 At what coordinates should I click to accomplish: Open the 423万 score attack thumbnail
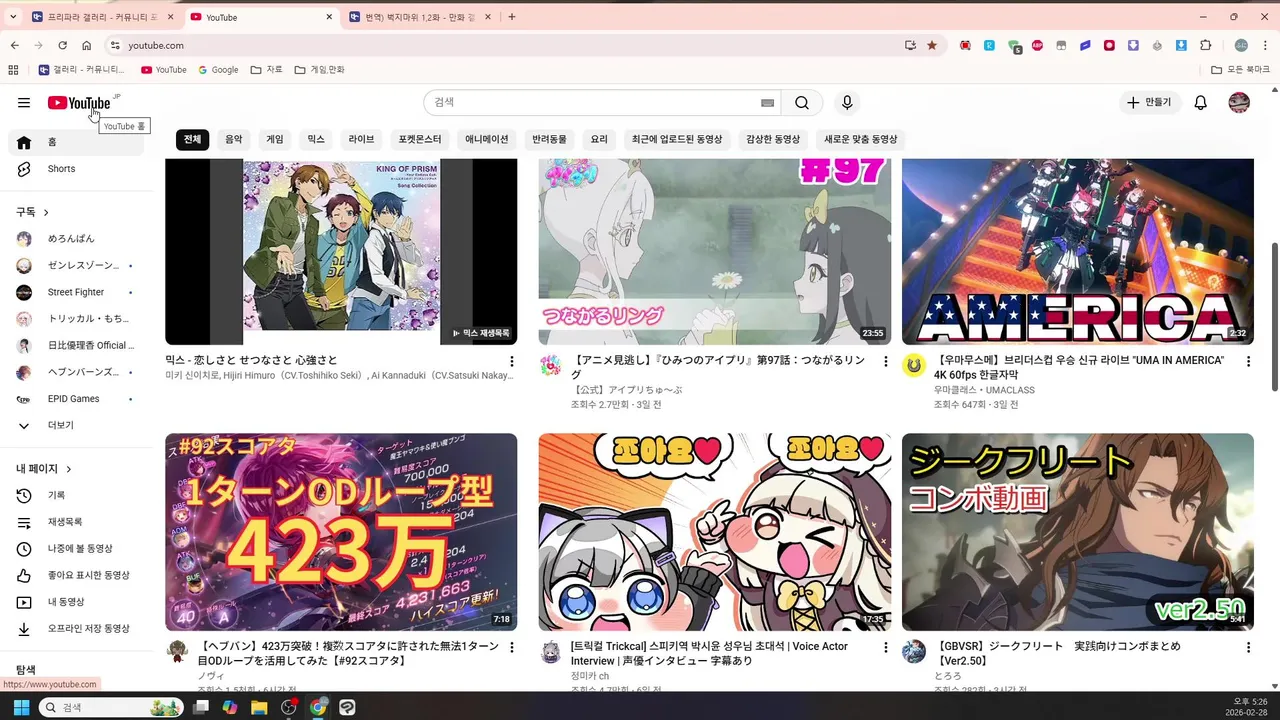[x=341, y=532]
